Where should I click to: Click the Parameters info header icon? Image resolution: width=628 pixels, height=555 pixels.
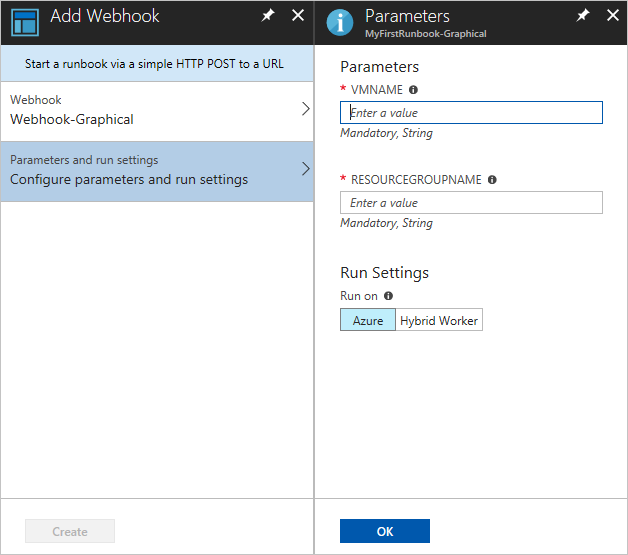(340, 22)
